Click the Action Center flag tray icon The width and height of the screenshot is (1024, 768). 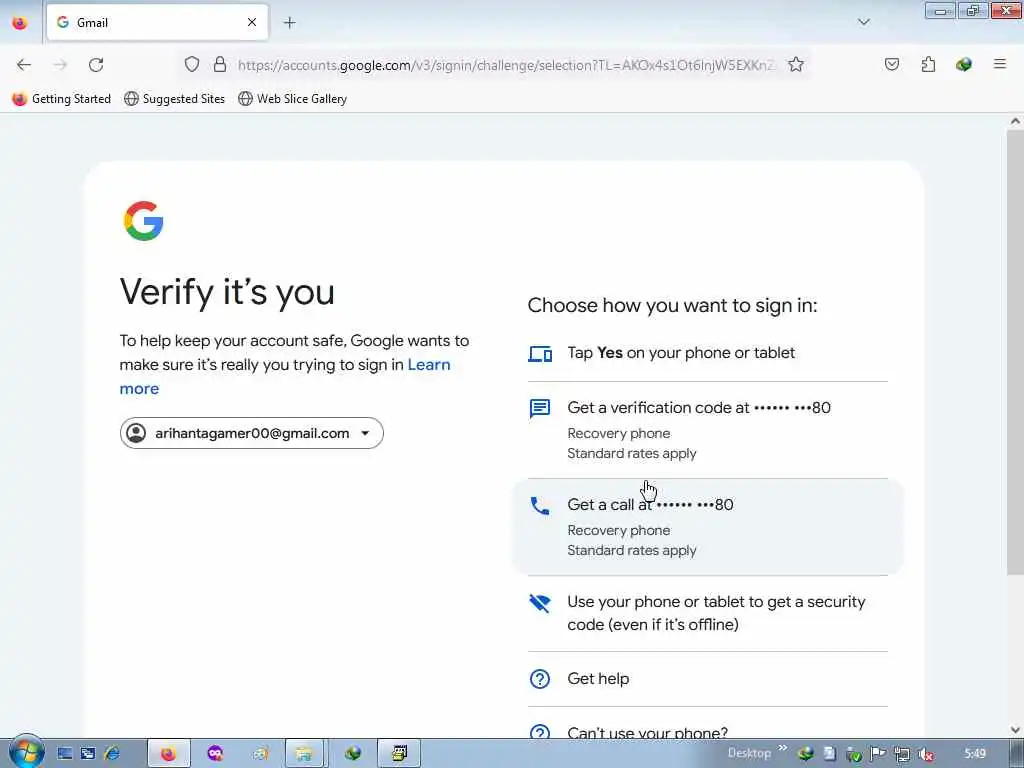[878, 754]
